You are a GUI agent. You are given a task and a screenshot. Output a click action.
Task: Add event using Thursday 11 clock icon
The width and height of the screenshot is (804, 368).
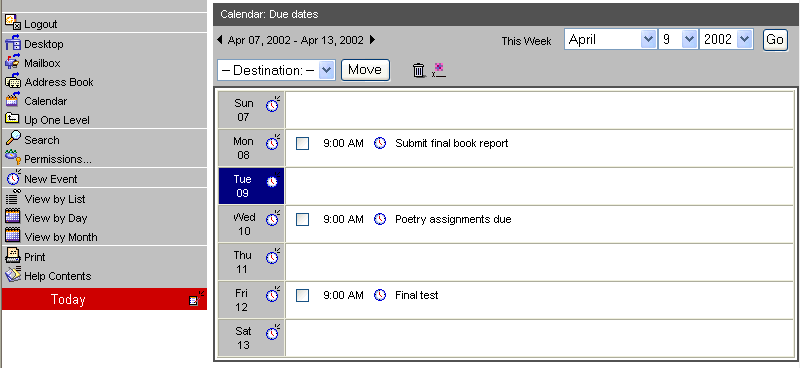coord(273,256)
